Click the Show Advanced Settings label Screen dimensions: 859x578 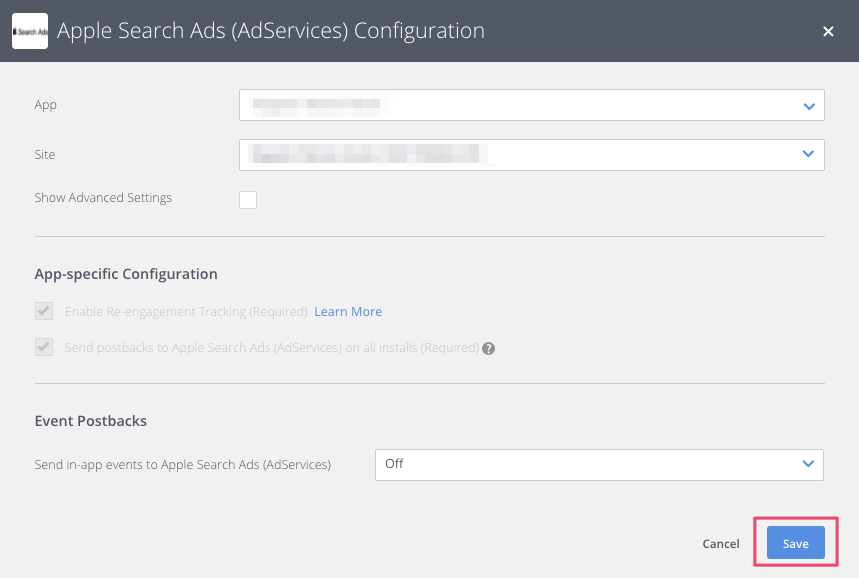(103, 198)
